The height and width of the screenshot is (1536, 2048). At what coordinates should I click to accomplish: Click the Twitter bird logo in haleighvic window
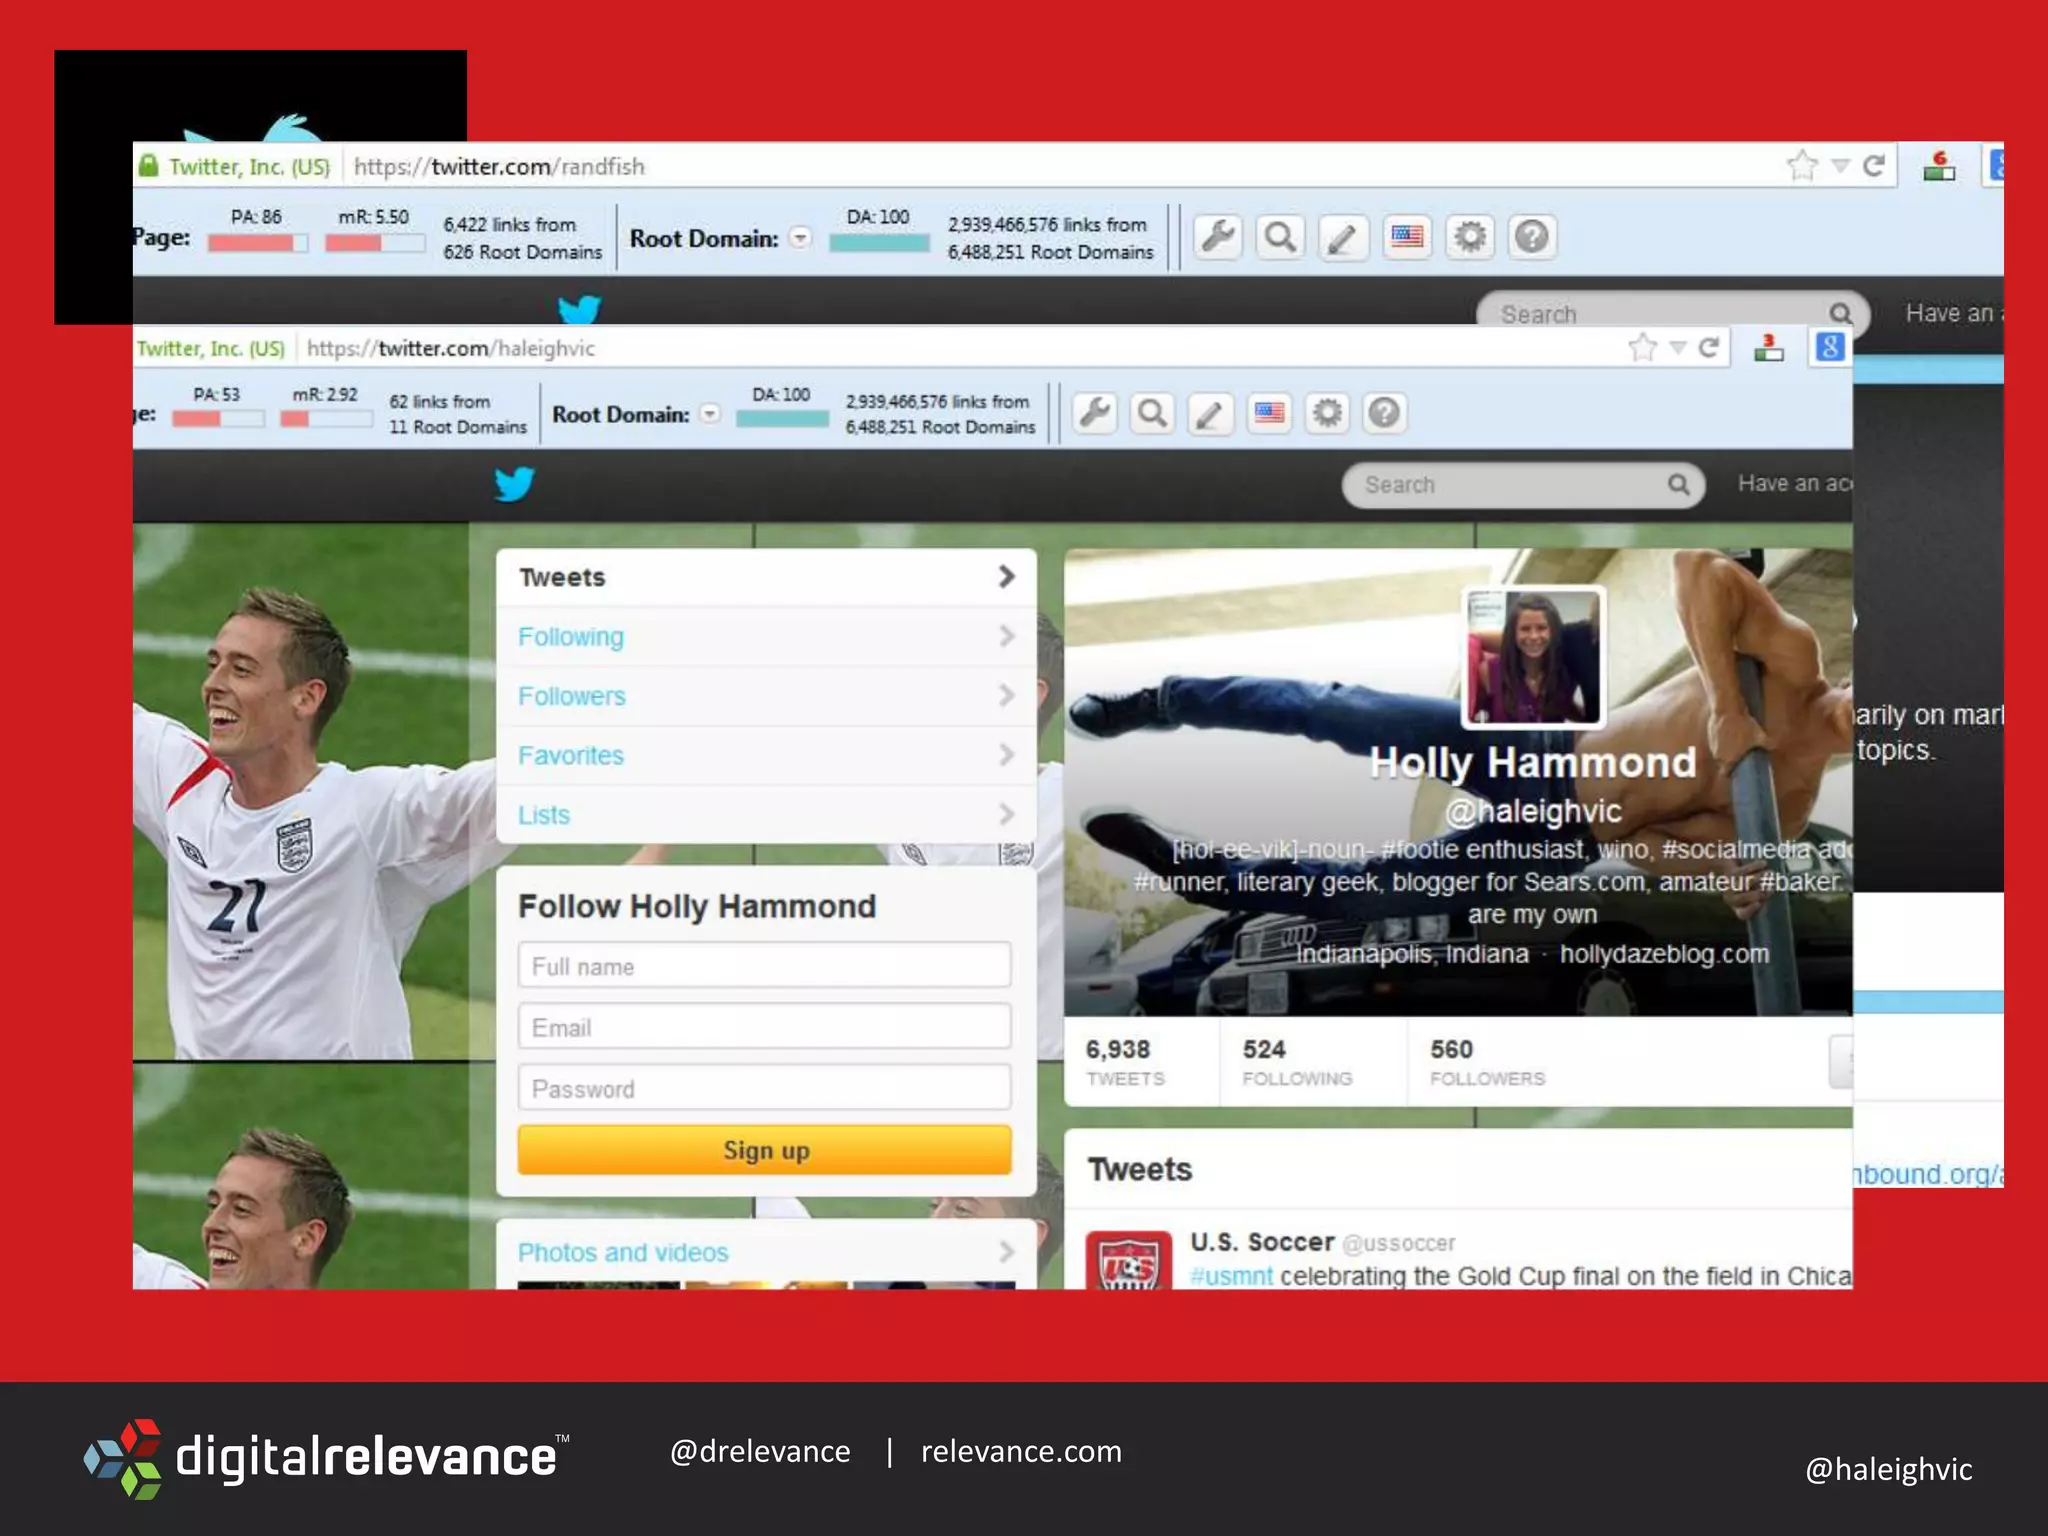515,484
